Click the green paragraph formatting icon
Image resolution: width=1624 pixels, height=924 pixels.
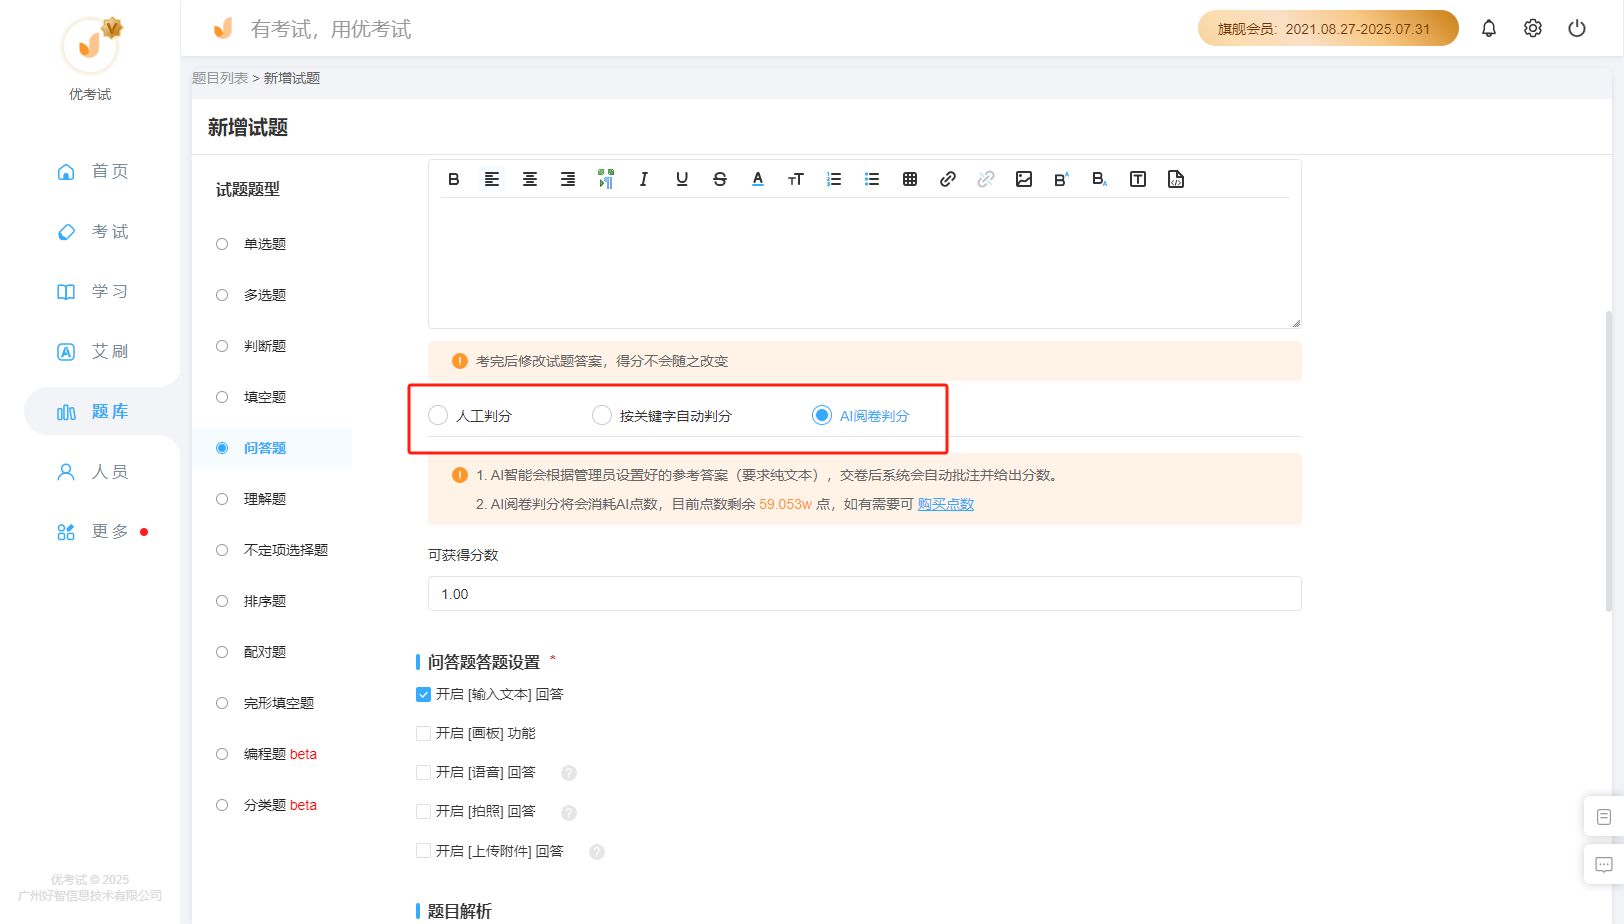tap(606, 179)
